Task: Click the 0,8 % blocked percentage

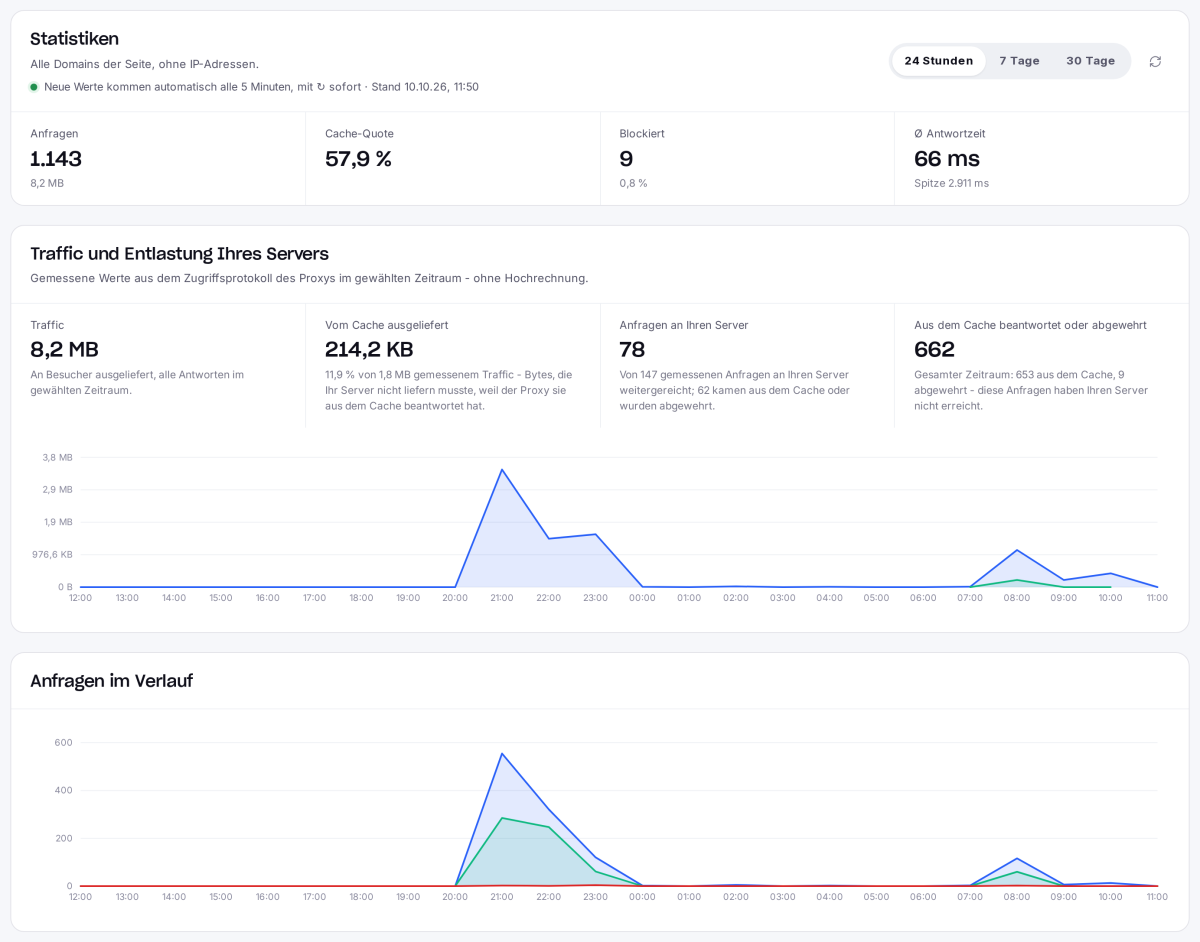Action: pyautogui.click(x=633, y=183)
